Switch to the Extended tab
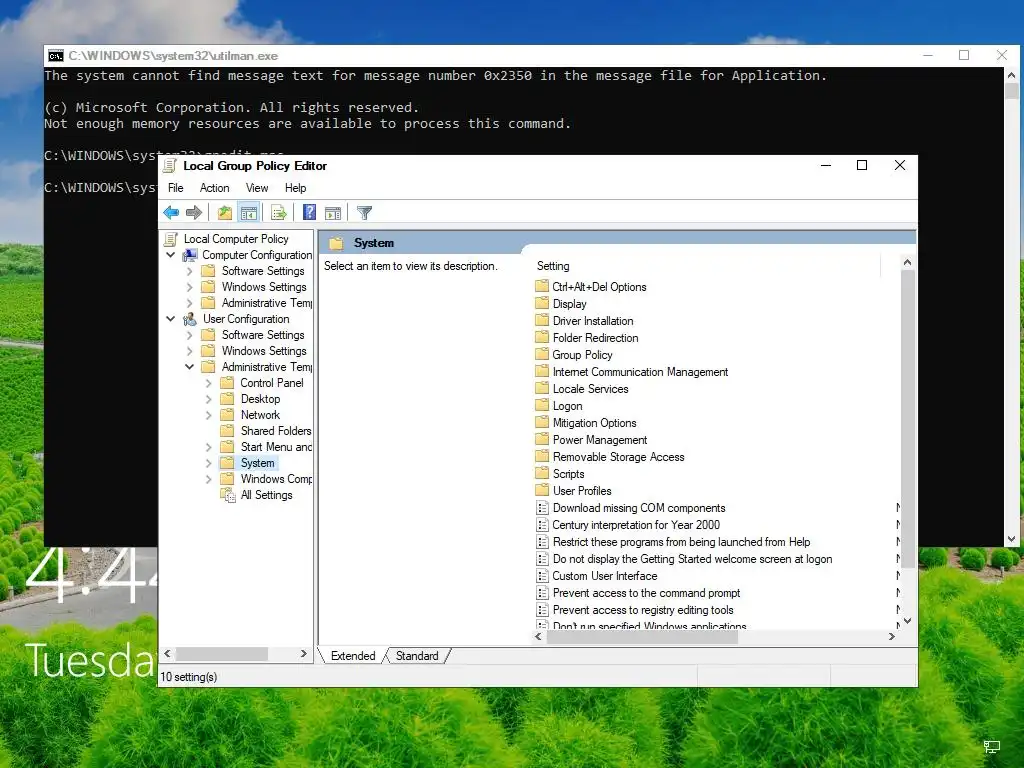The image size is (1024, 768). pyautogui.click(x=353, y=656)
